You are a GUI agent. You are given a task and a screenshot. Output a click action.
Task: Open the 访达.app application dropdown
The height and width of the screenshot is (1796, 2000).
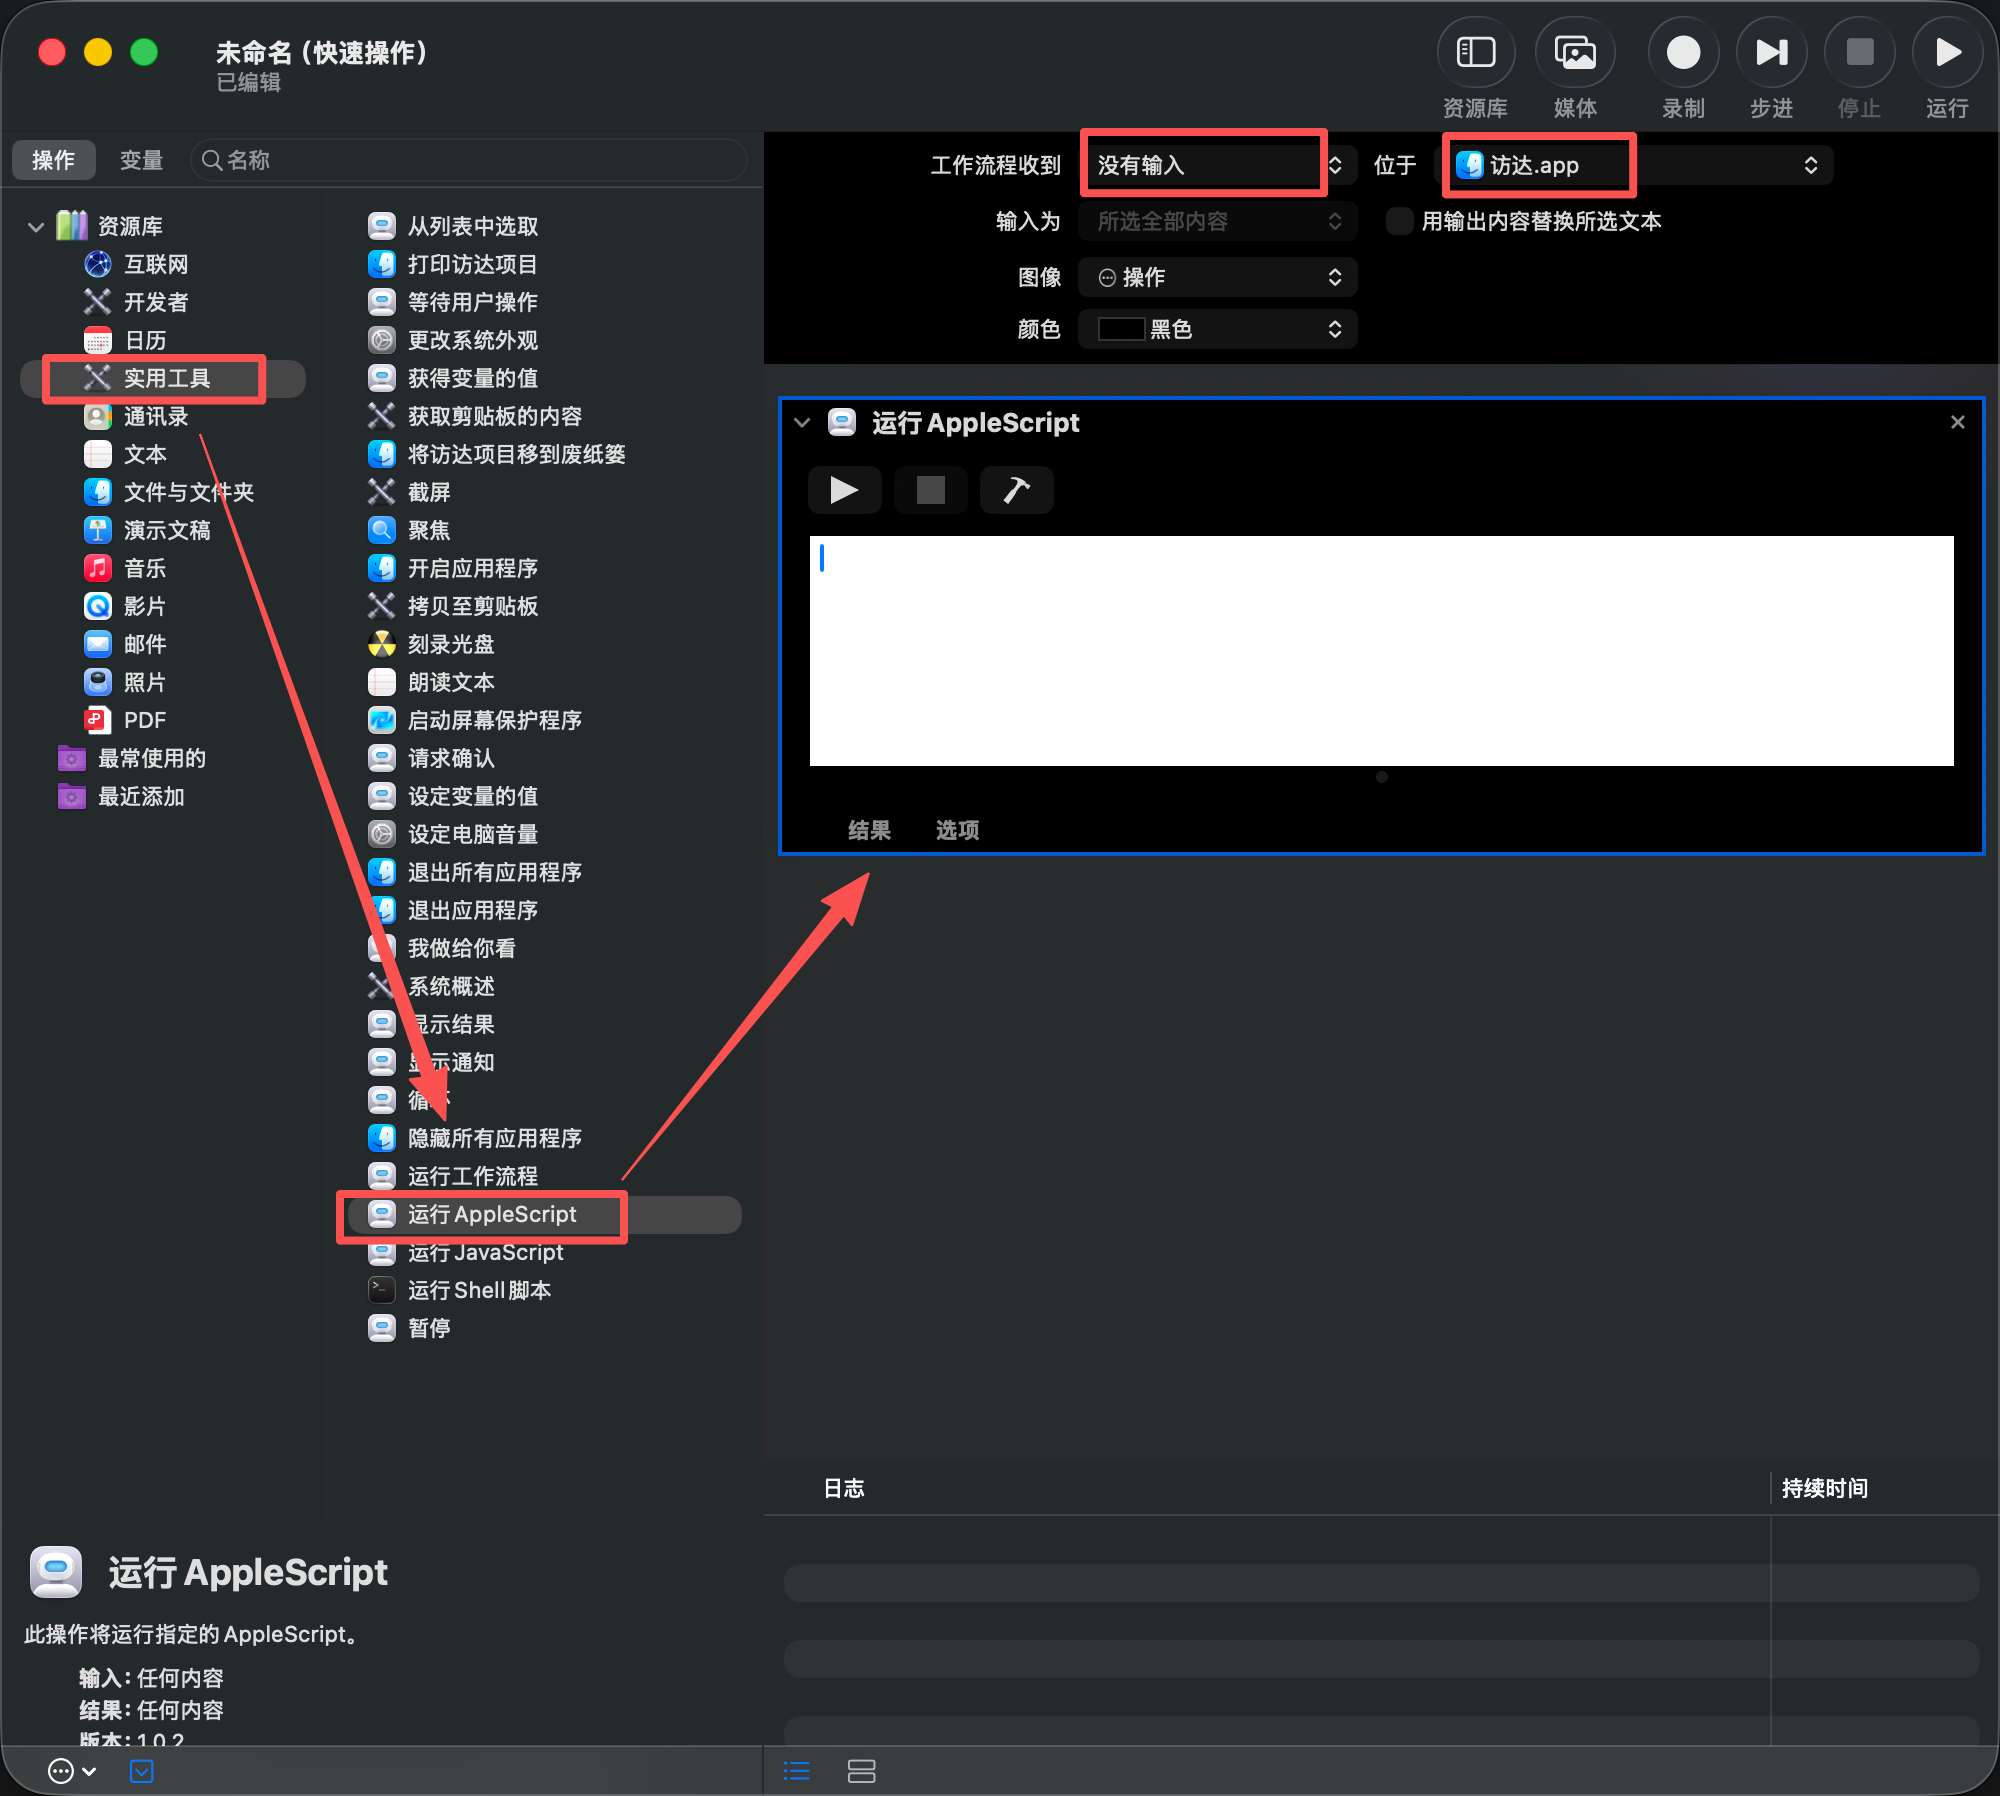click(1636, 165)
